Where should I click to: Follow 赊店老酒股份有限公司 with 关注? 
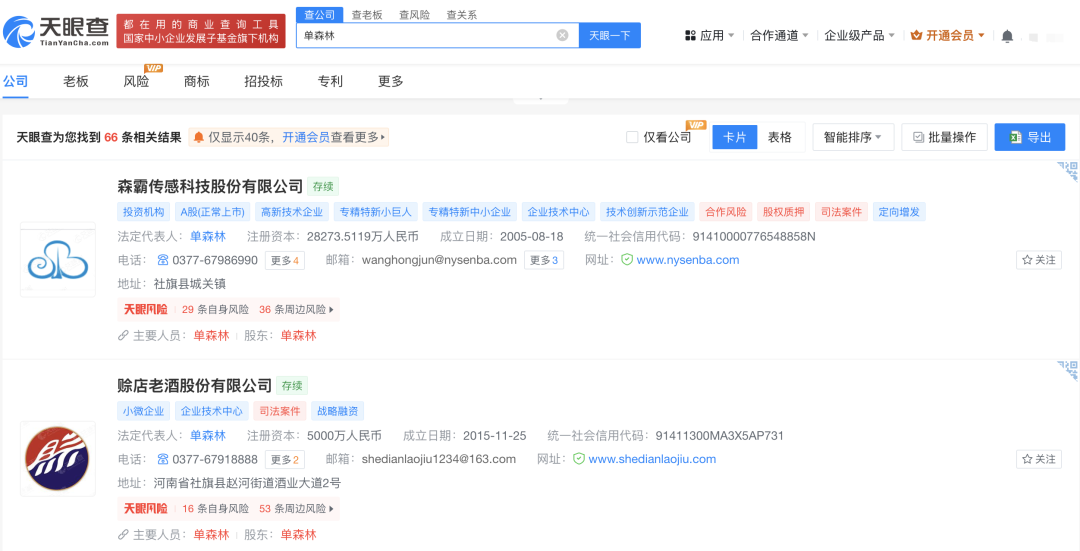pyautogui.click(x=1039, y=459)
